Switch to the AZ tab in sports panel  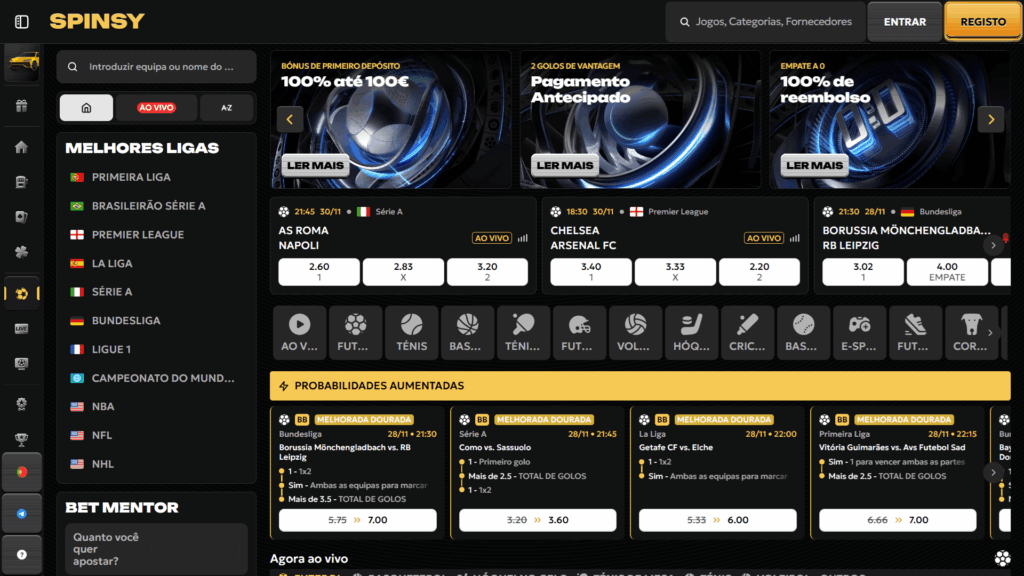227,108
